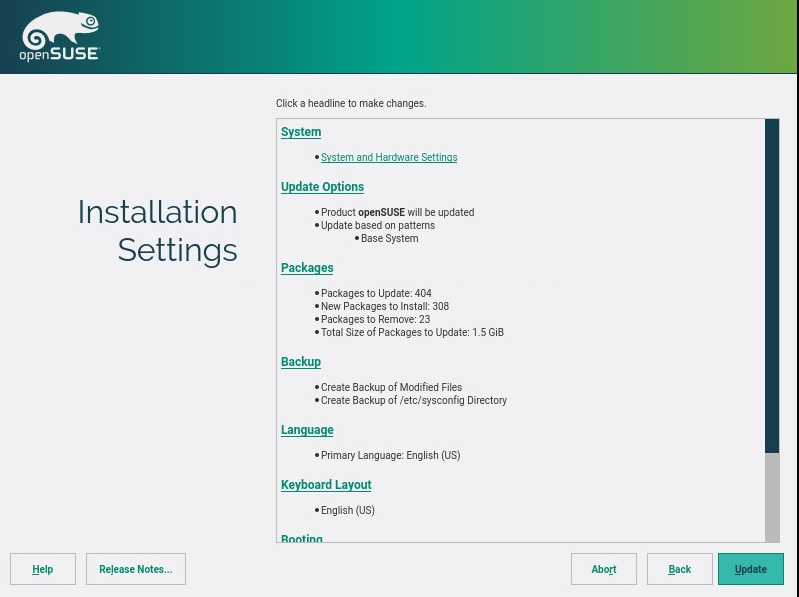Select 'Packages to Remove: 23' line

tap(376, 319)
